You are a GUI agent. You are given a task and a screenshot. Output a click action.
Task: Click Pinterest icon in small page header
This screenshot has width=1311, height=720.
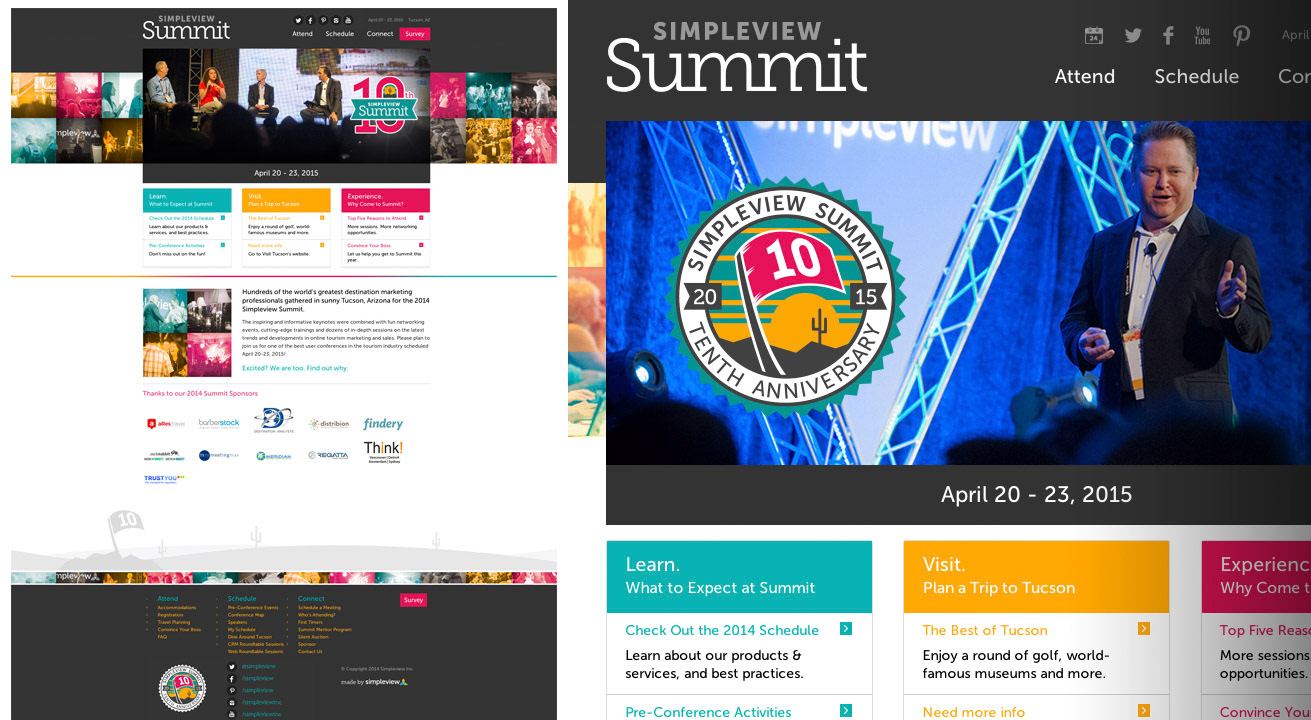point(323,20)
